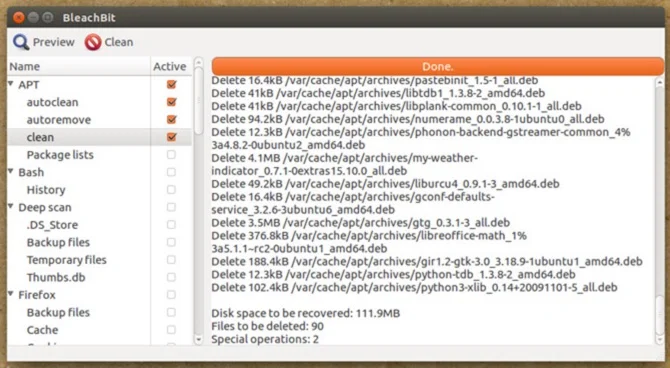The height and width of the screenshot is (368, 670).
Task: Click the python3-xlib delete log line
Action: [414, 287]
